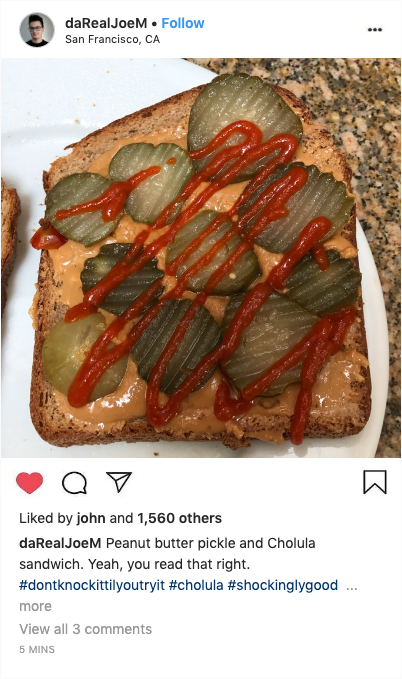This screenshot has height=679, width=402.
Task: Open the #cholula hashtag
Action: (196, 585)
